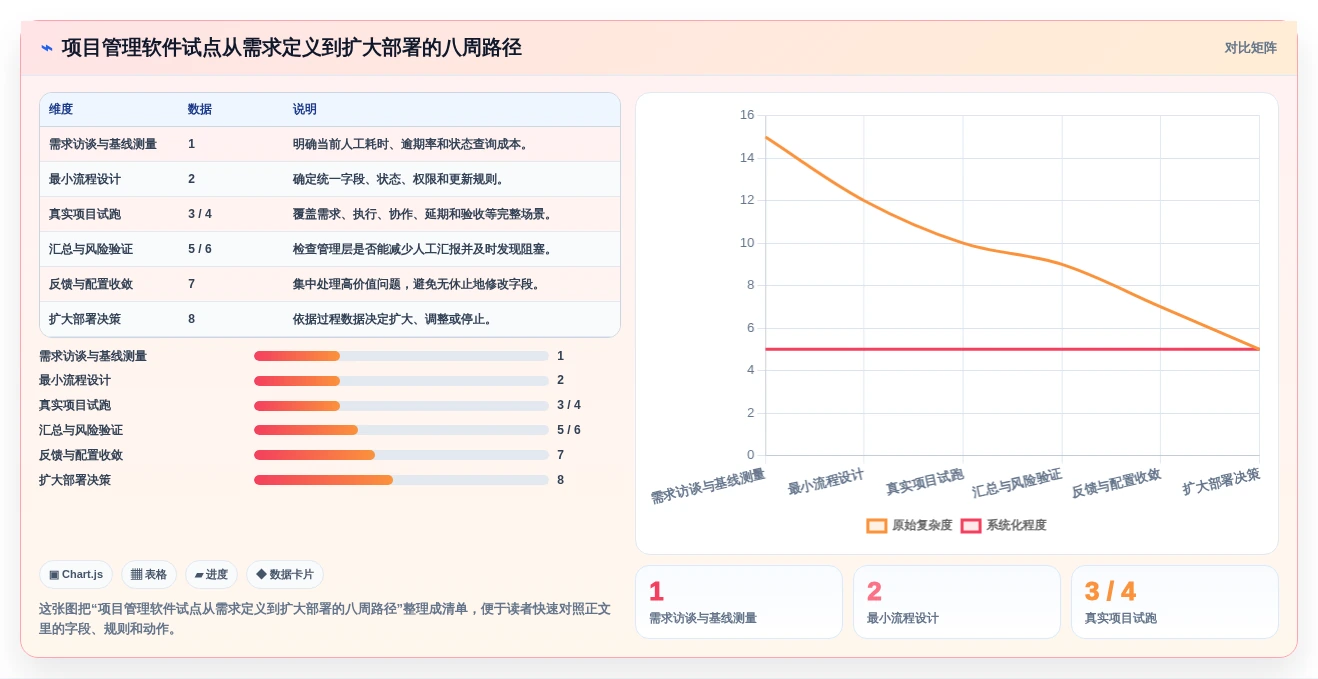Click the 需求访谈与基线测量 progress bar

[401, 356]
